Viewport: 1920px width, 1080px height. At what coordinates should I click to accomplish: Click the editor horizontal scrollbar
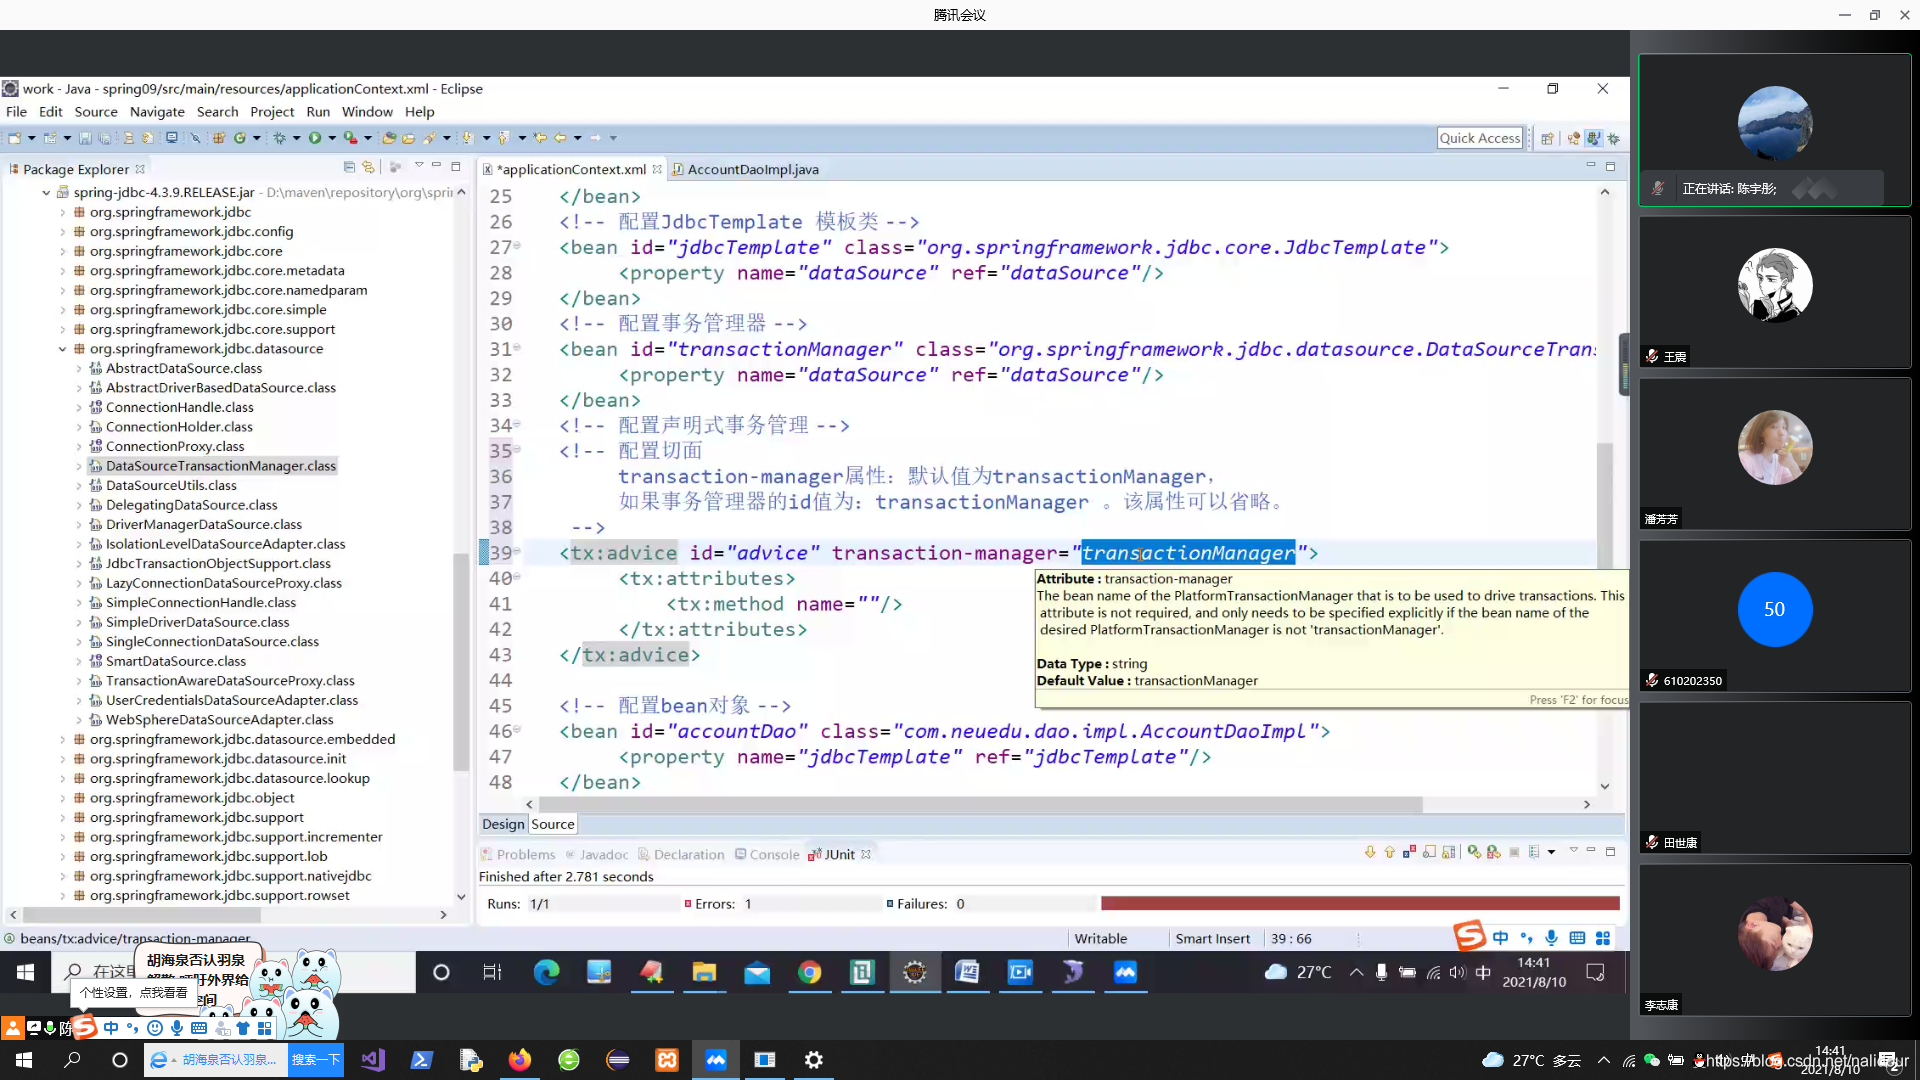tap(980, 804)
